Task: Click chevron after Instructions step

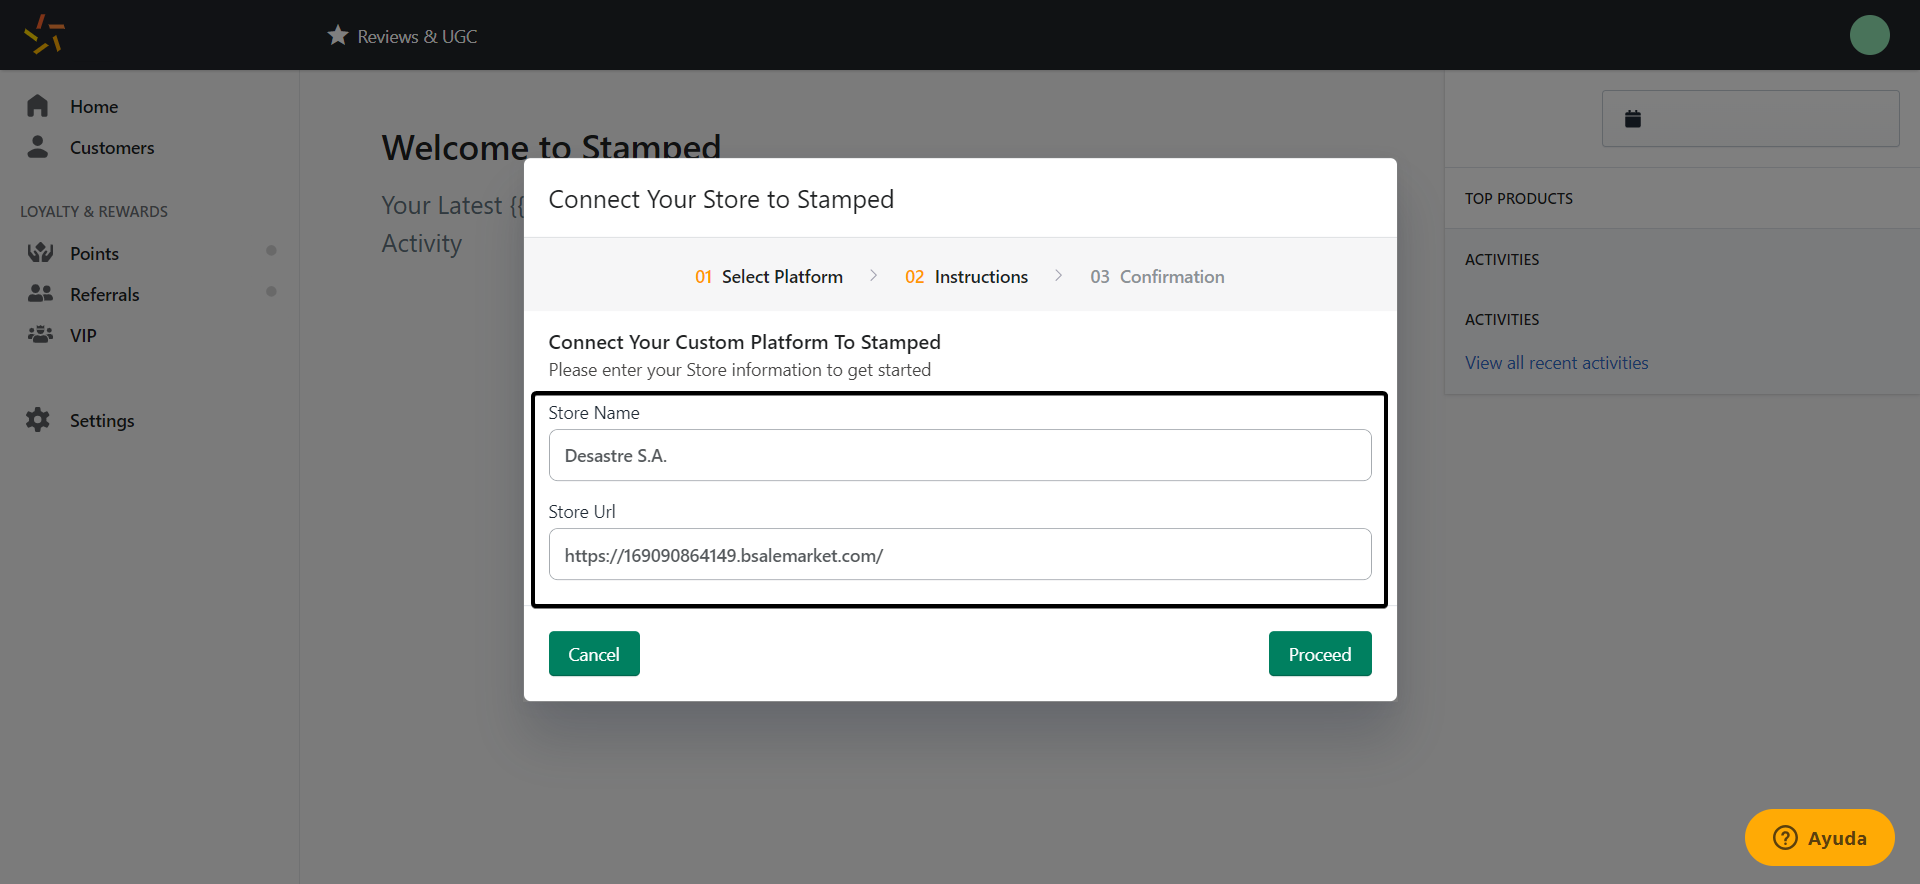Action: (x=1058, y=275)
